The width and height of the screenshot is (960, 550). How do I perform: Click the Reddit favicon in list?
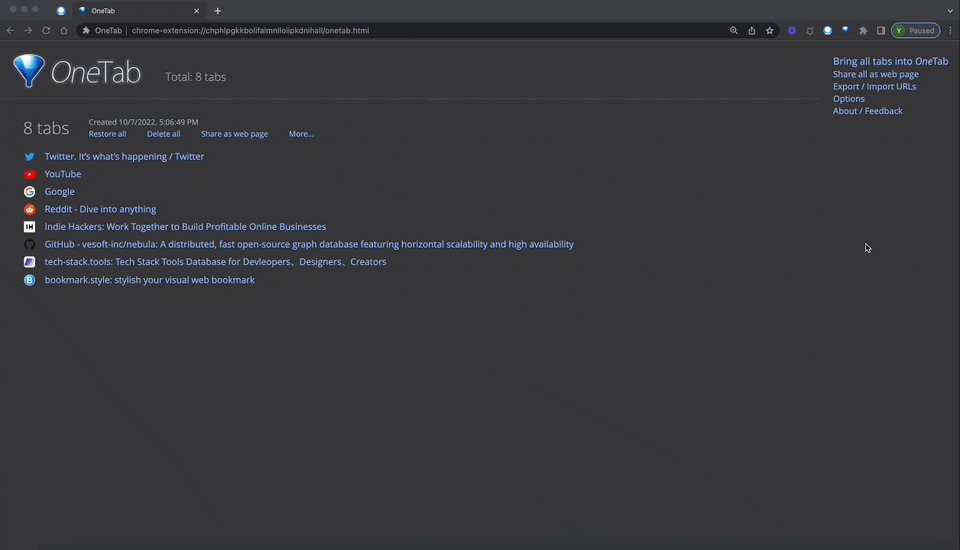pyautogui.click(x=30, y=209)
